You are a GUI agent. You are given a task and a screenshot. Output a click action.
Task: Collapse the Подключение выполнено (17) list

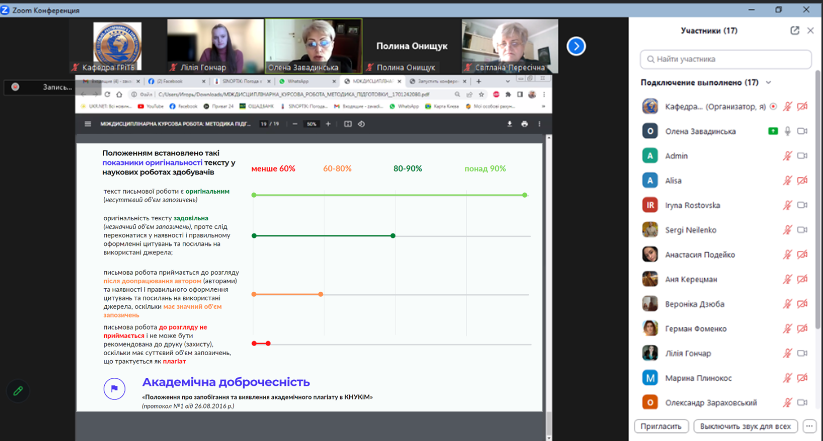pyautogui.click(x=768, y=82)
